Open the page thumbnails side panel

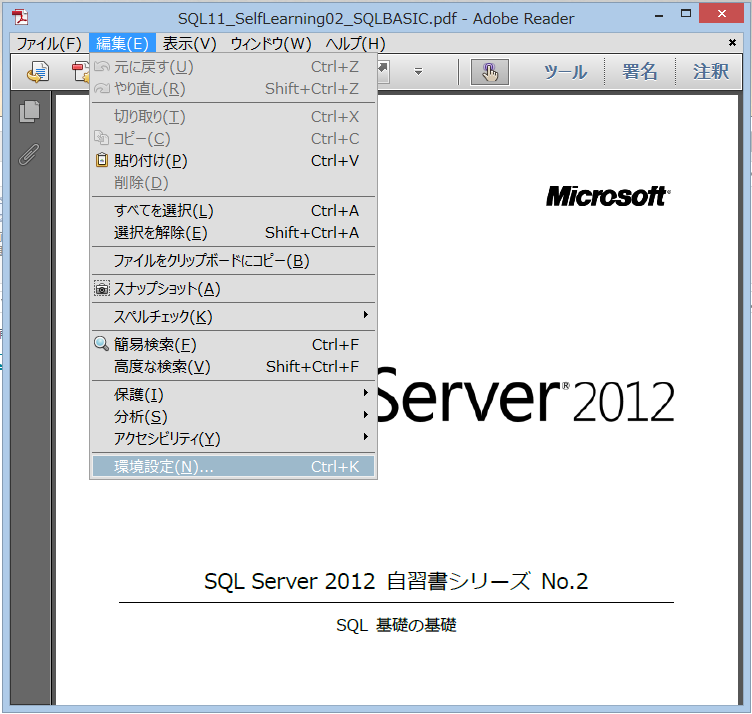tap(30, 112)
